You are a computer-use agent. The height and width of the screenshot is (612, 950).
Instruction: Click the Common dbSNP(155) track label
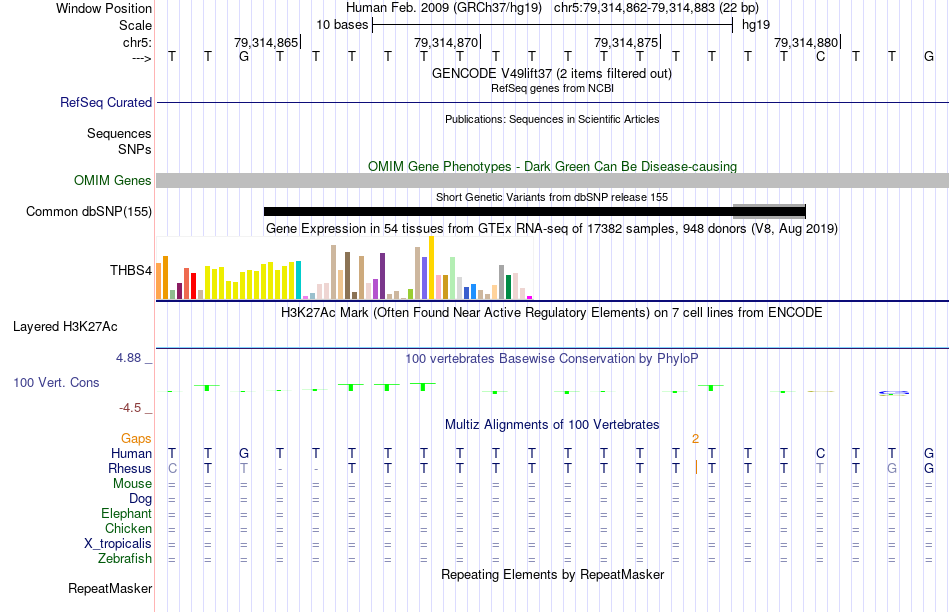pos(88,211)
